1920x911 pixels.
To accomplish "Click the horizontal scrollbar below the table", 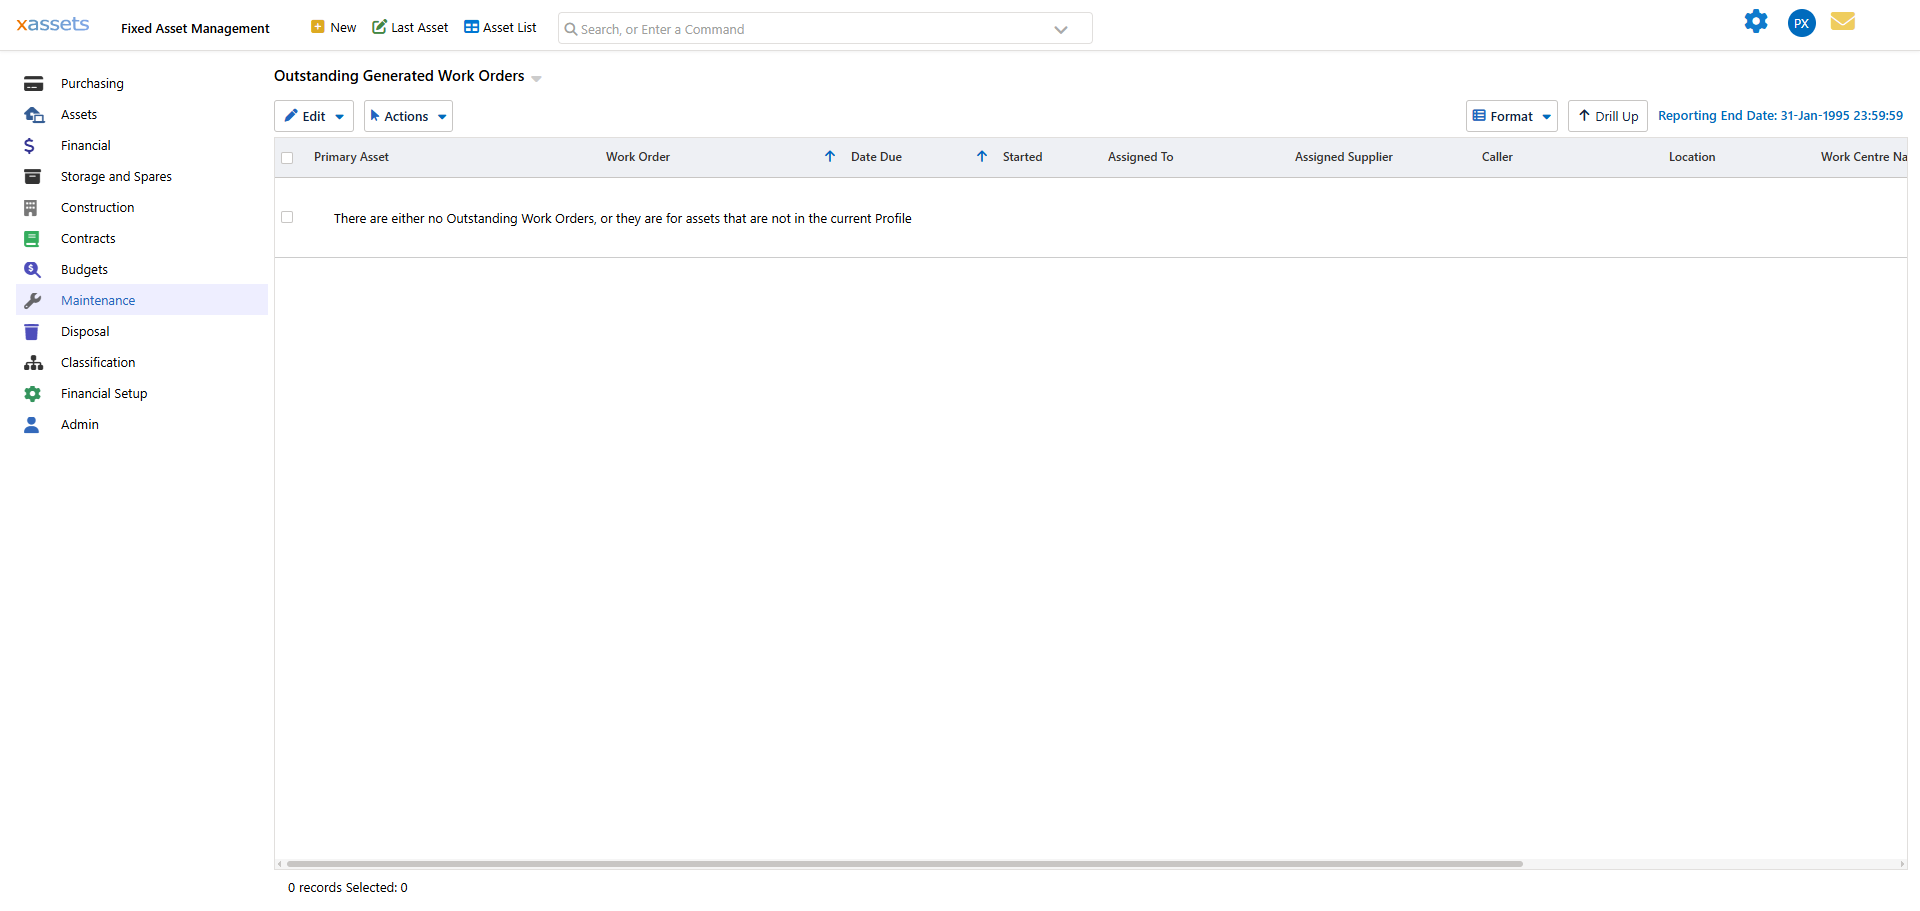I will coord(900,864).
